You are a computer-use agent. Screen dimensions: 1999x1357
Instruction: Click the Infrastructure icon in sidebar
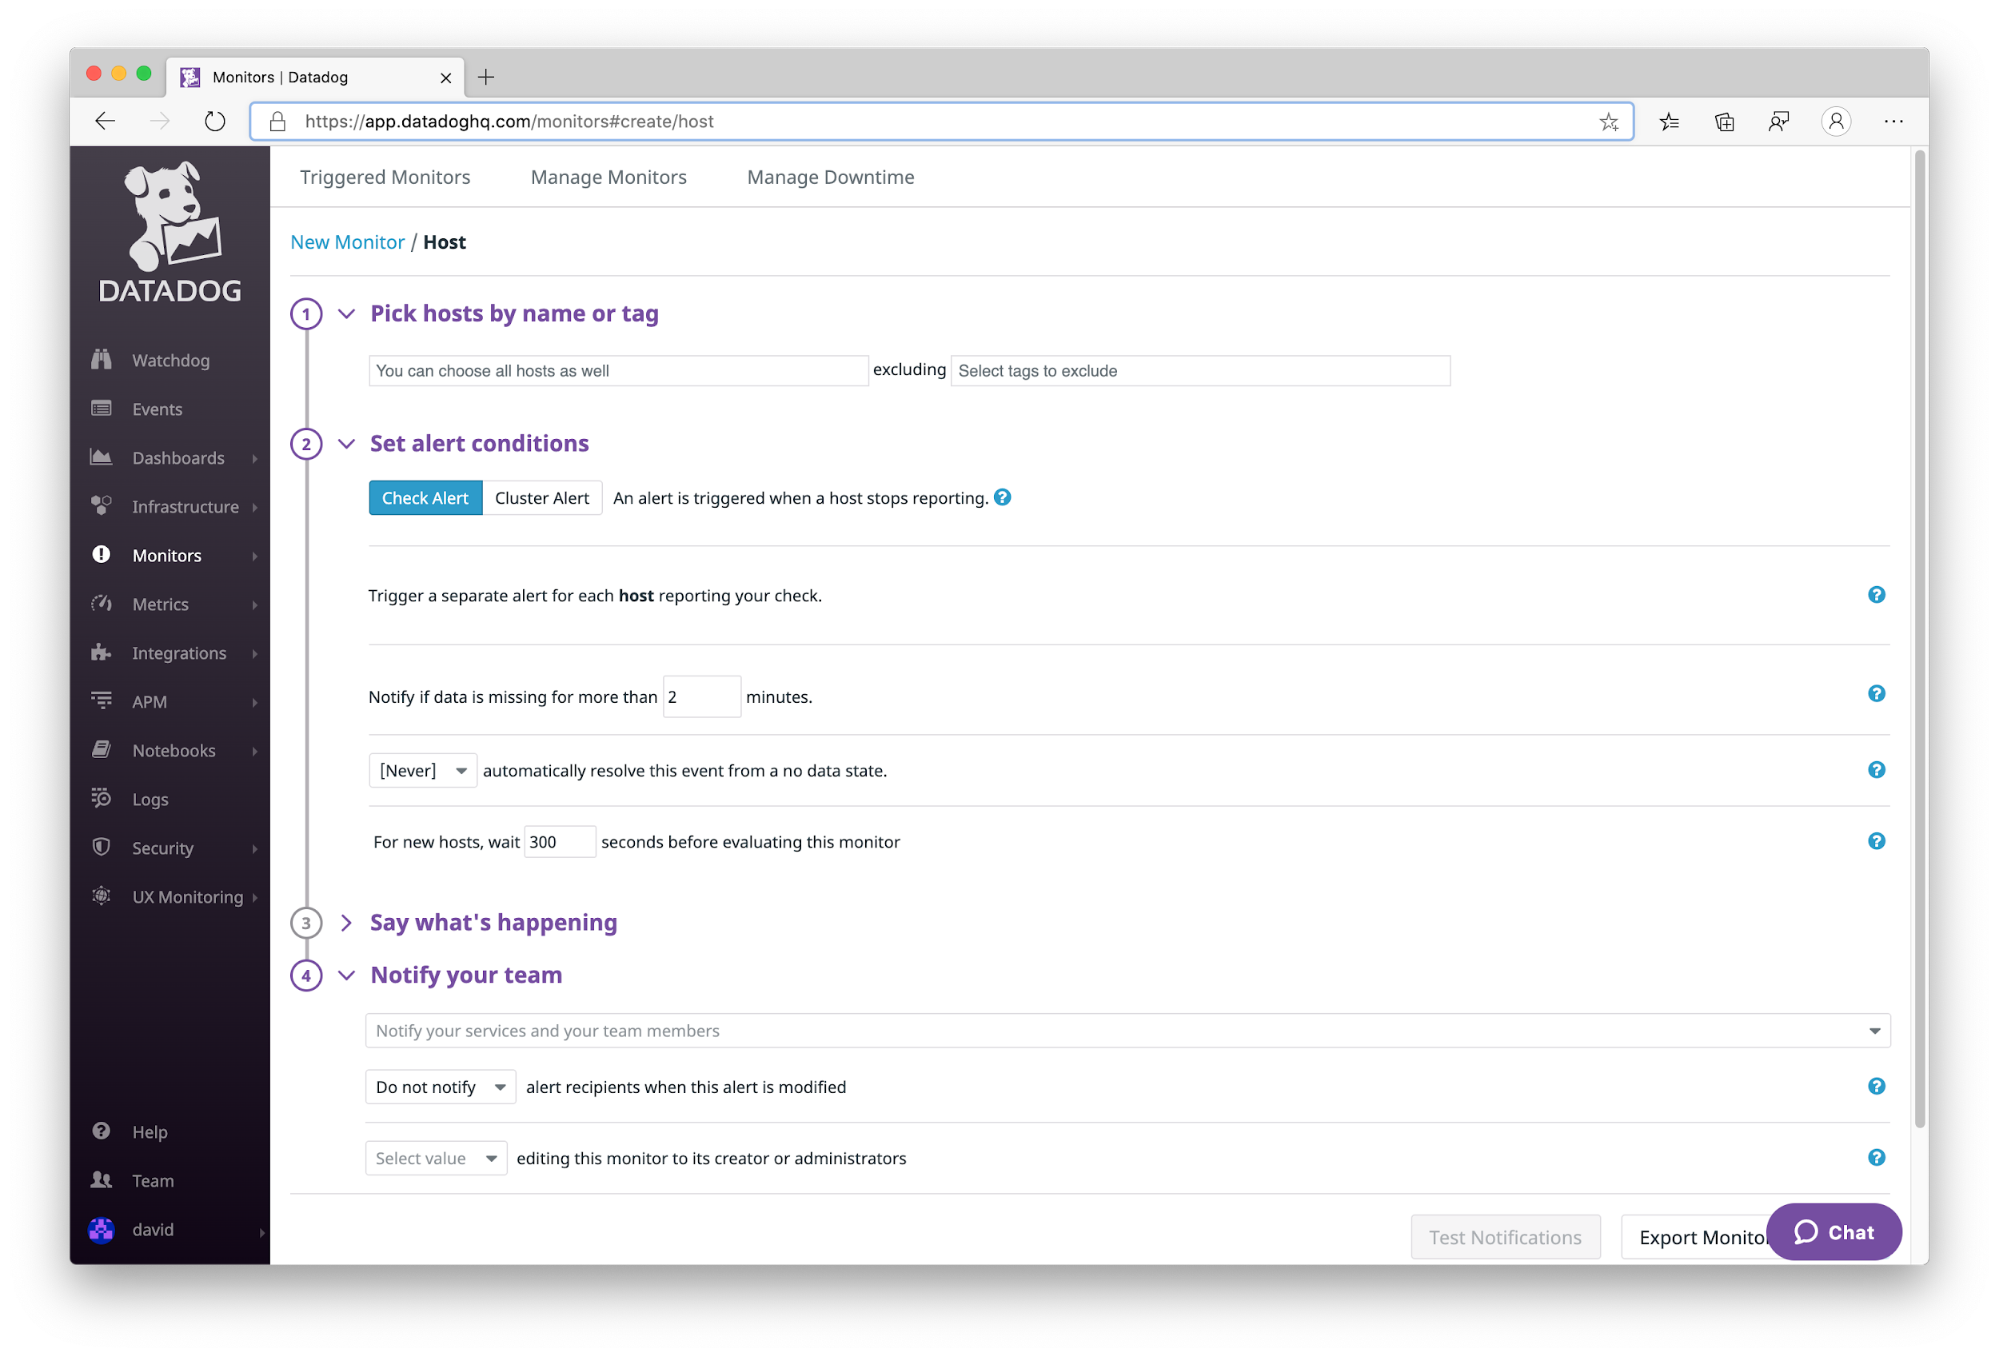click(x=103, y=506)
